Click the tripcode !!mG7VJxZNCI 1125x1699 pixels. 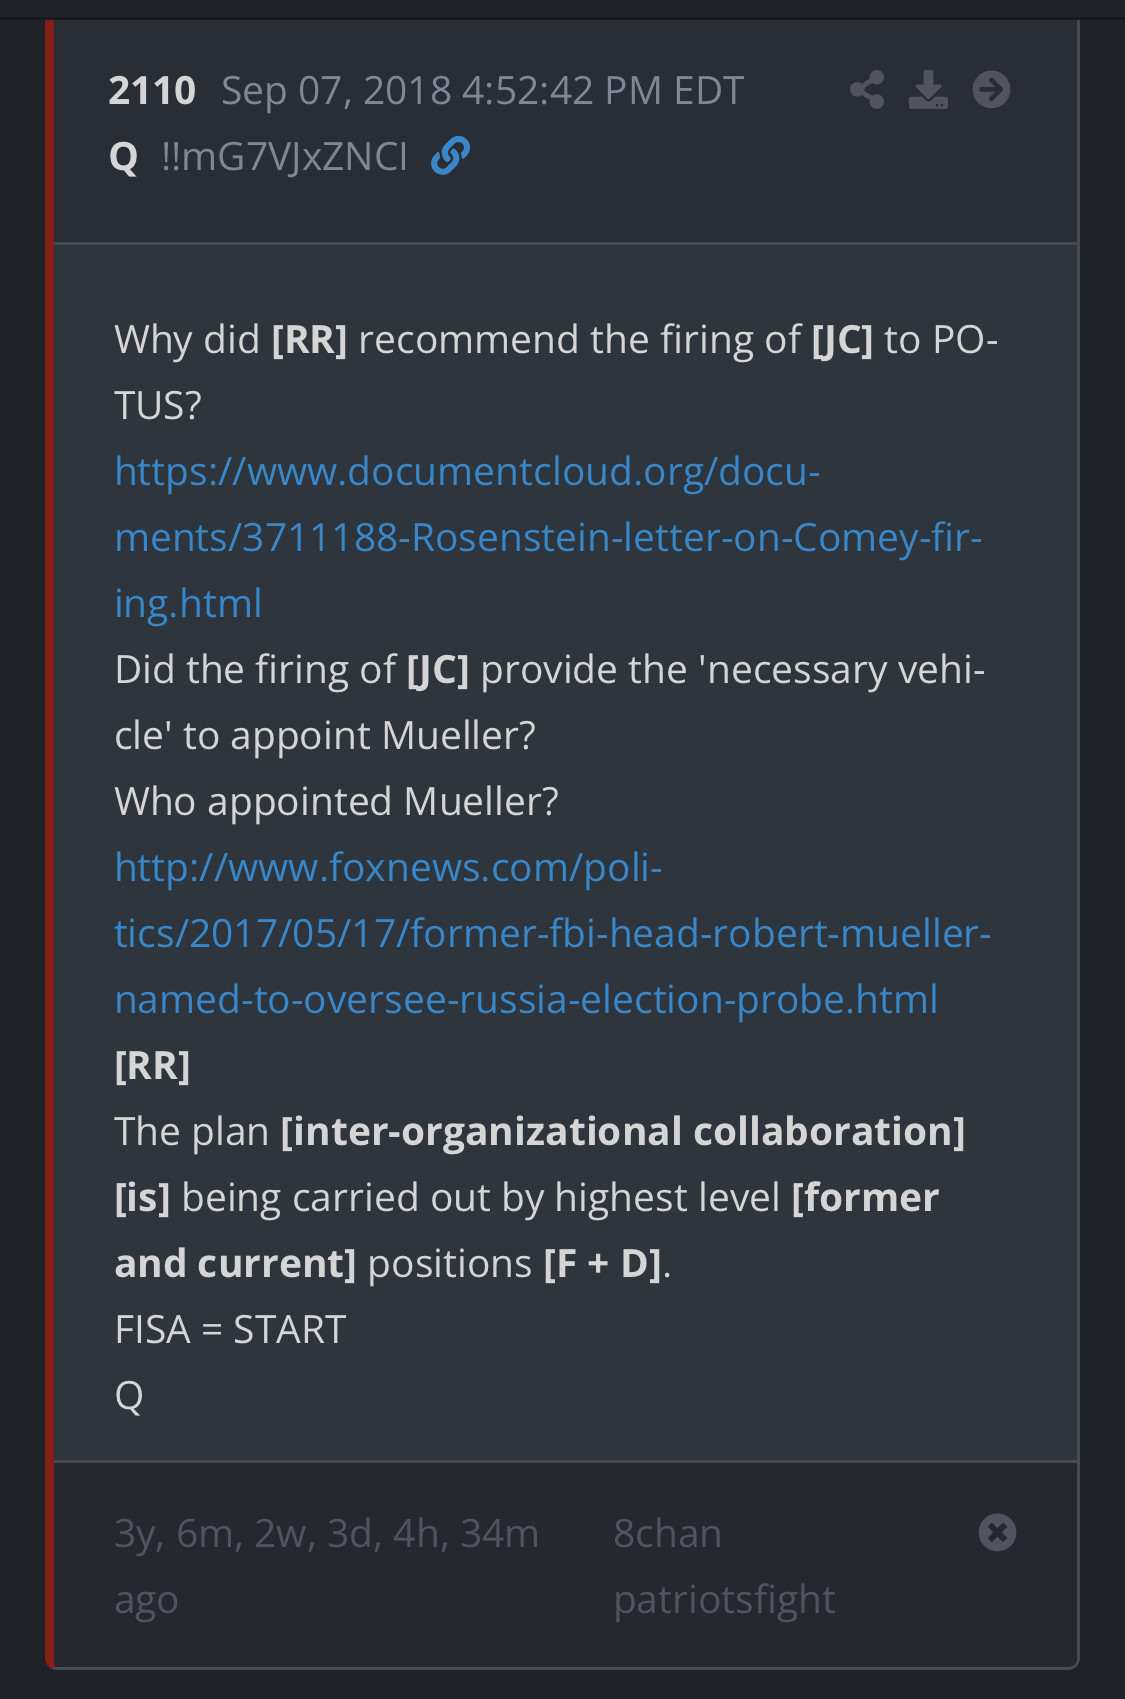pos(284,157)
